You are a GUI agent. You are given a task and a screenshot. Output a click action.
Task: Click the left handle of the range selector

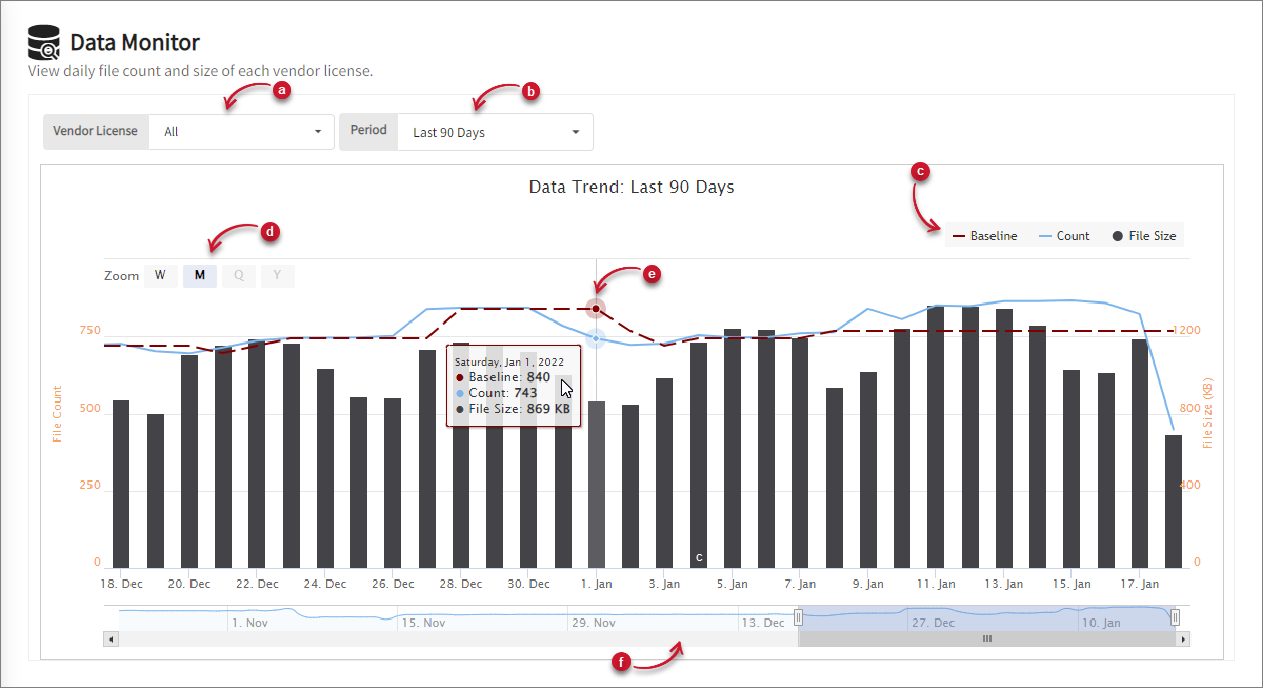tap(798, 617)
